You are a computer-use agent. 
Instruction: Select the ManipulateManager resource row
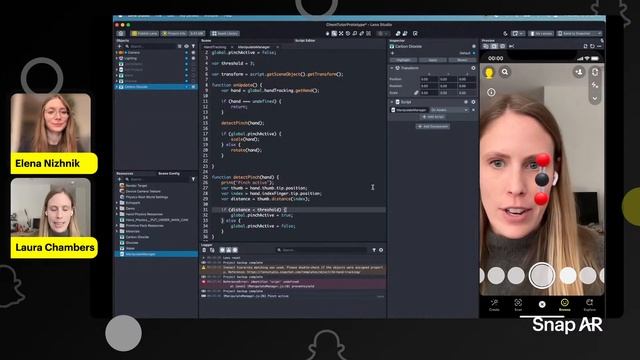click(157, 254)
